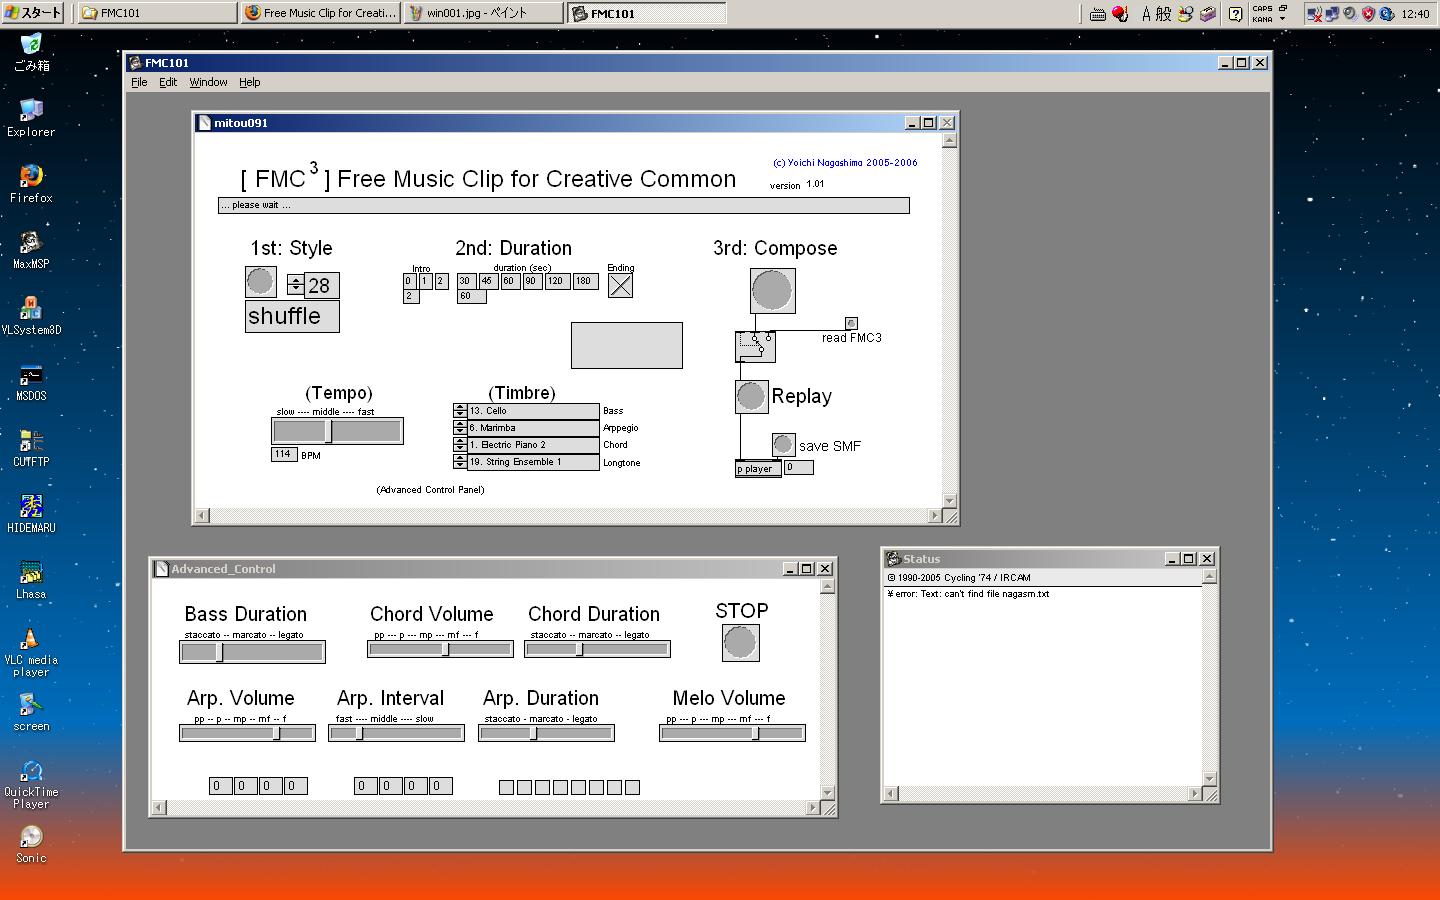Click the speaker volume icon in system tray

1350,14
